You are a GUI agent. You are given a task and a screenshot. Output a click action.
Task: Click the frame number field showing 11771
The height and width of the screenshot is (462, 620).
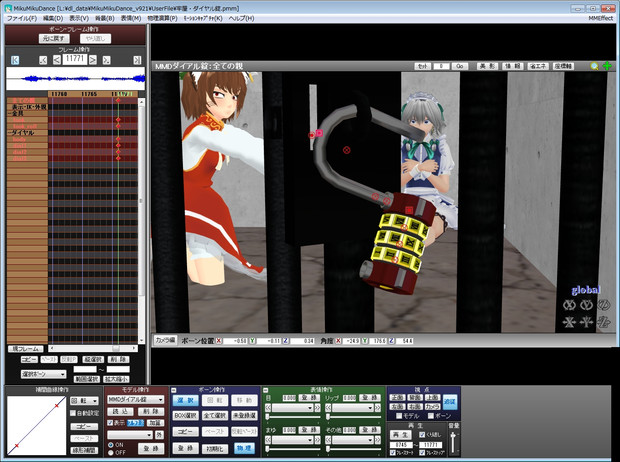pyautogui.click(x=75, y=59)
